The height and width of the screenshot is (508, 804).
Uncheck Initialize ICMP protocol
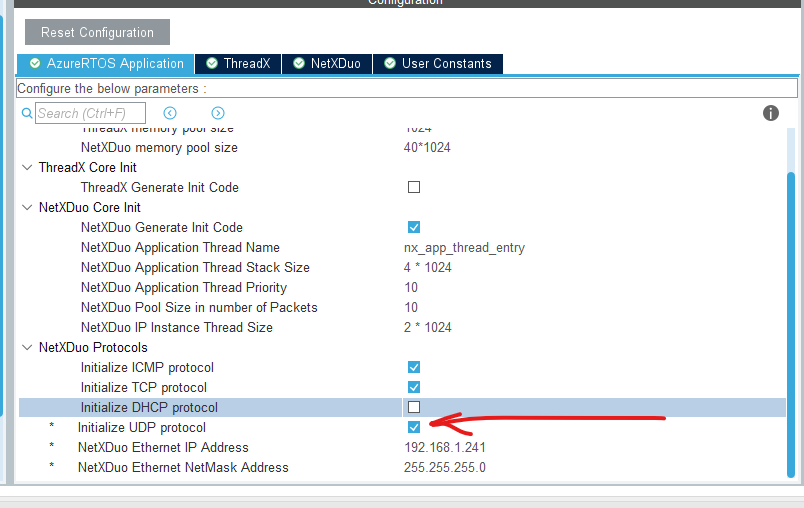click(414, 367)
